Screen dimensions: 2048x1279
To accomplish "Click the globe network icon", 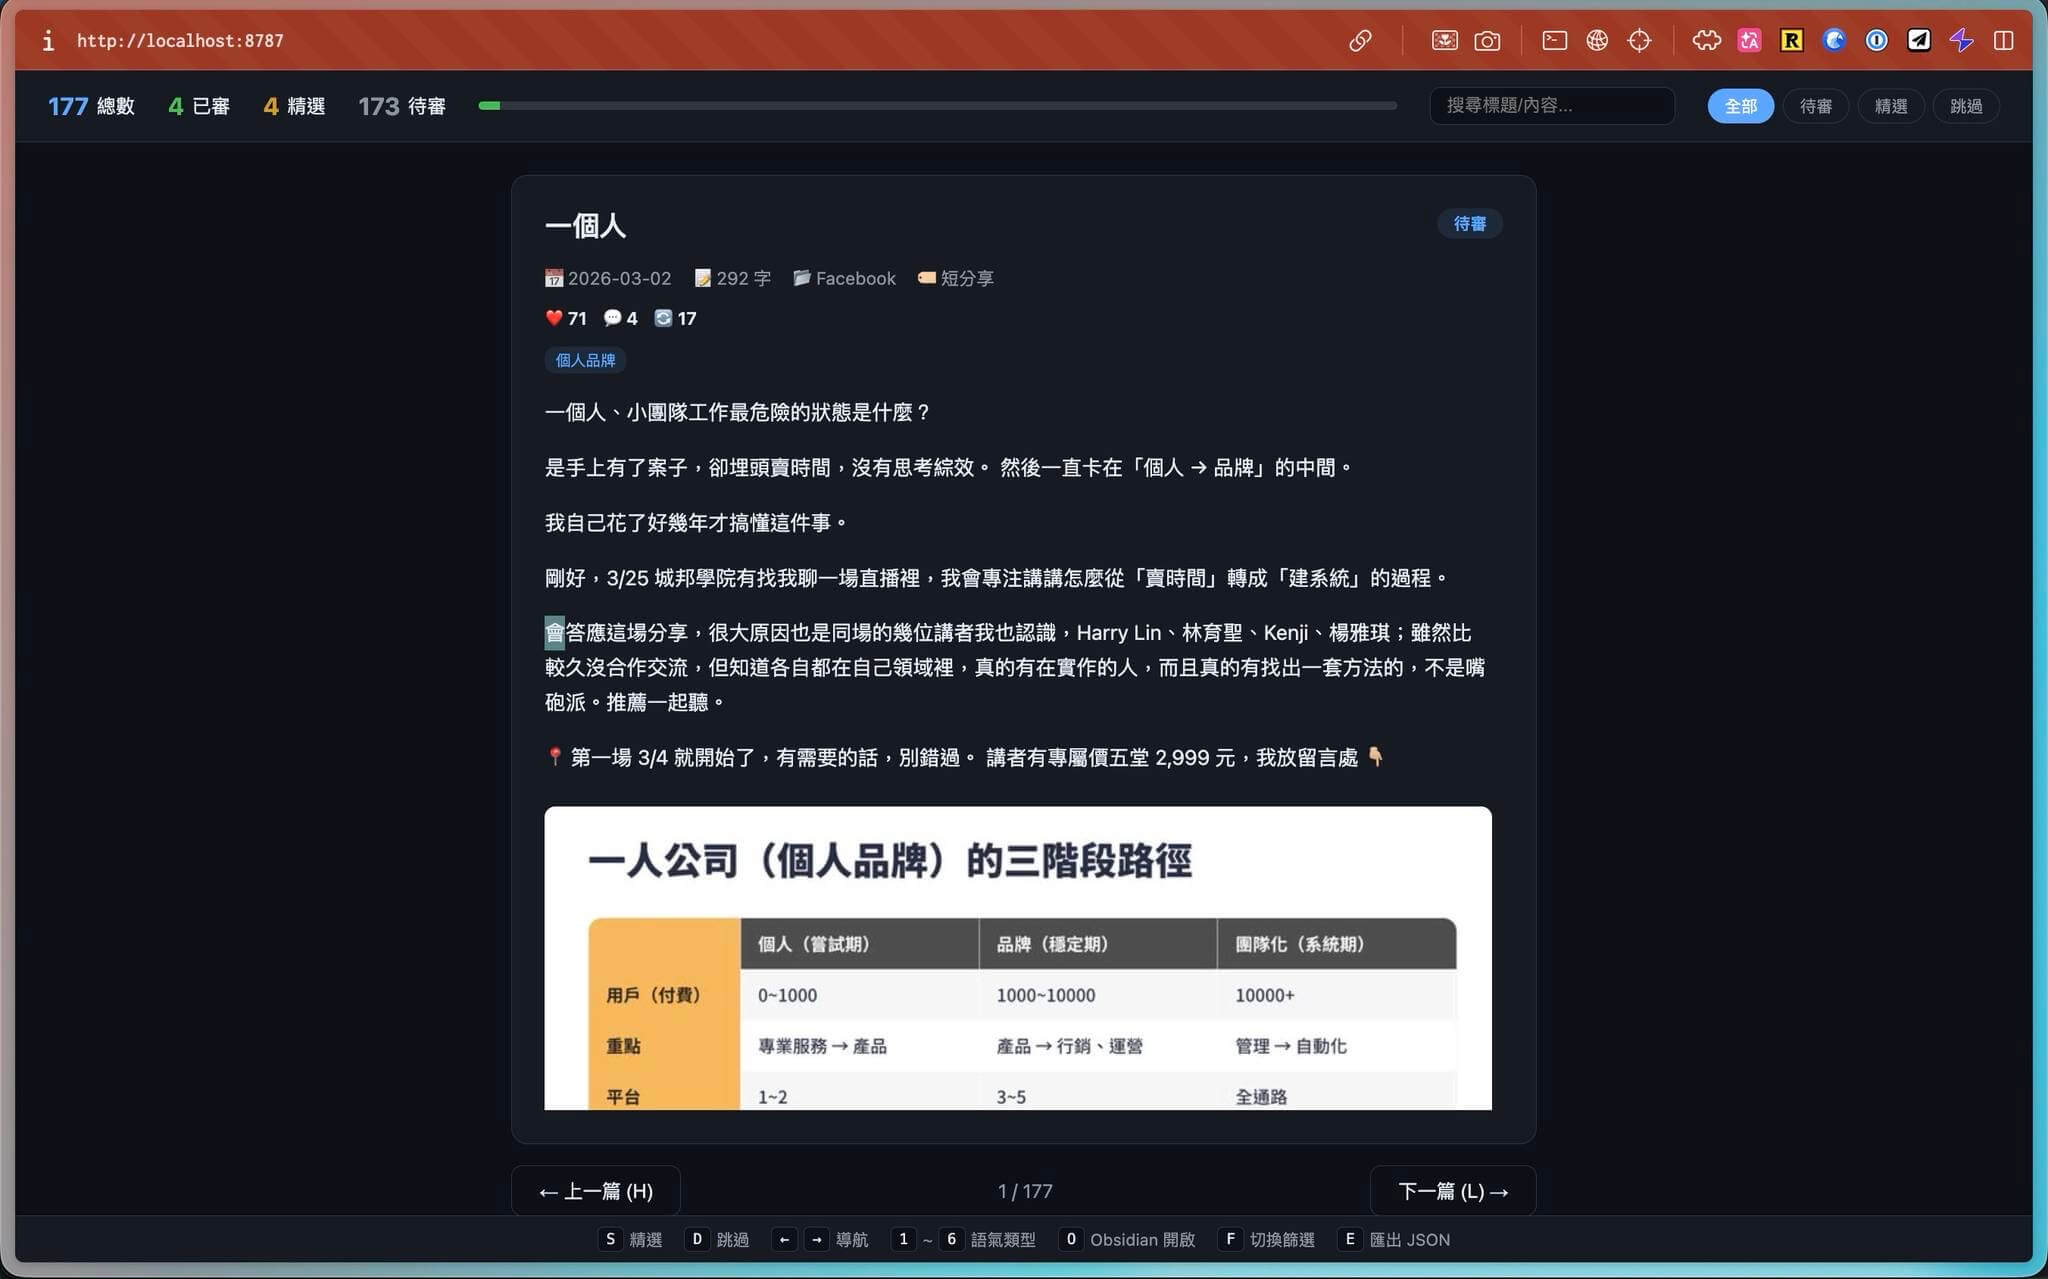I will (1597, 41).
